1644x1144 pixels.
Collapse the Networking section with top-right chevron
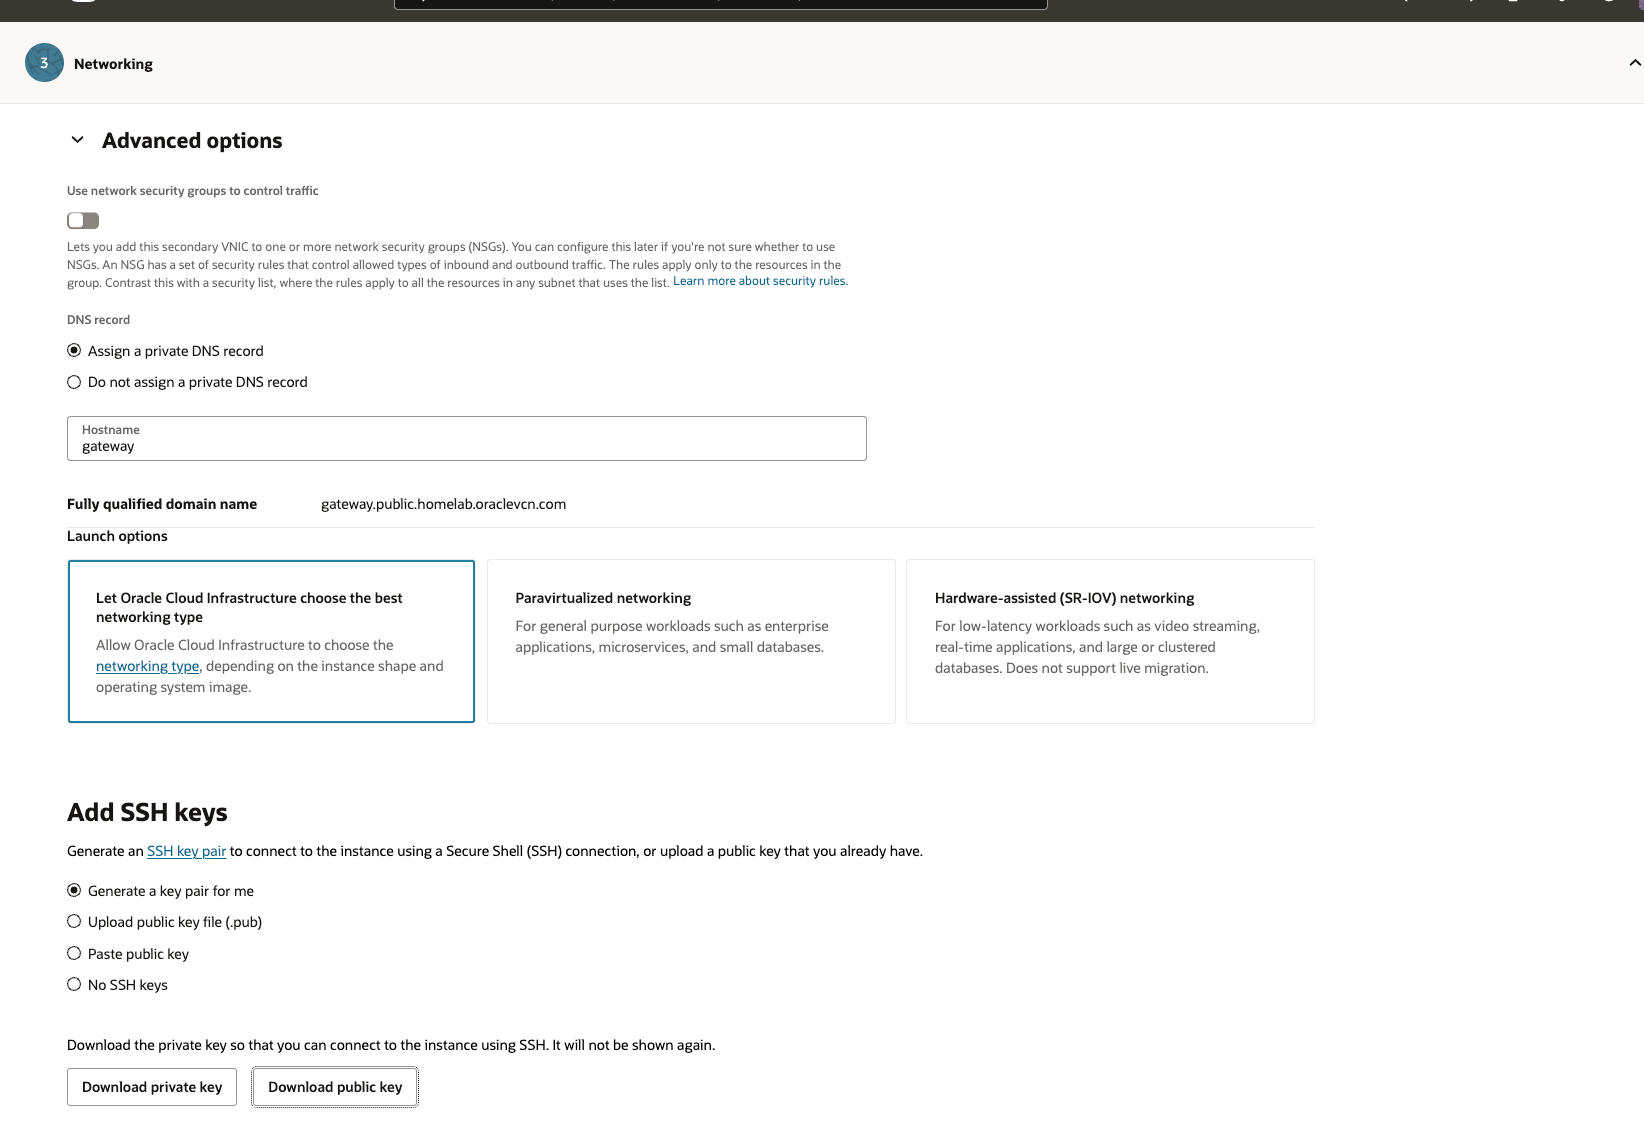coord(1634,63)
